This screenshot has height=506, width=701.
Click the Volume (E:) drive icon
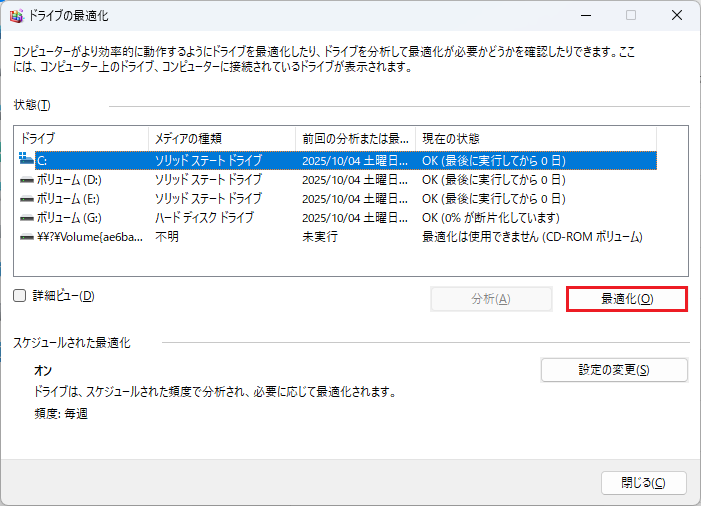pos(27,198)
